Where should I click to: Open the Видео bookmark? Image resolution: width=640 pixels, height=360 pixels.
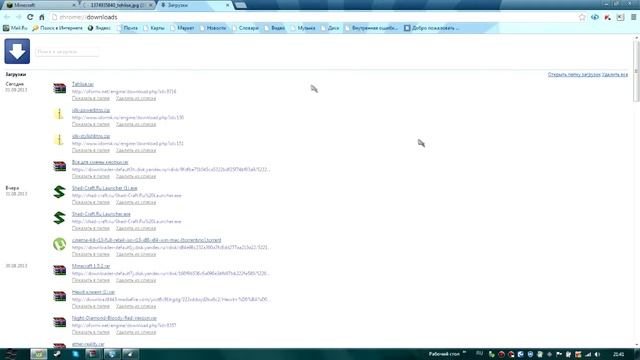(x=274, y=28)
